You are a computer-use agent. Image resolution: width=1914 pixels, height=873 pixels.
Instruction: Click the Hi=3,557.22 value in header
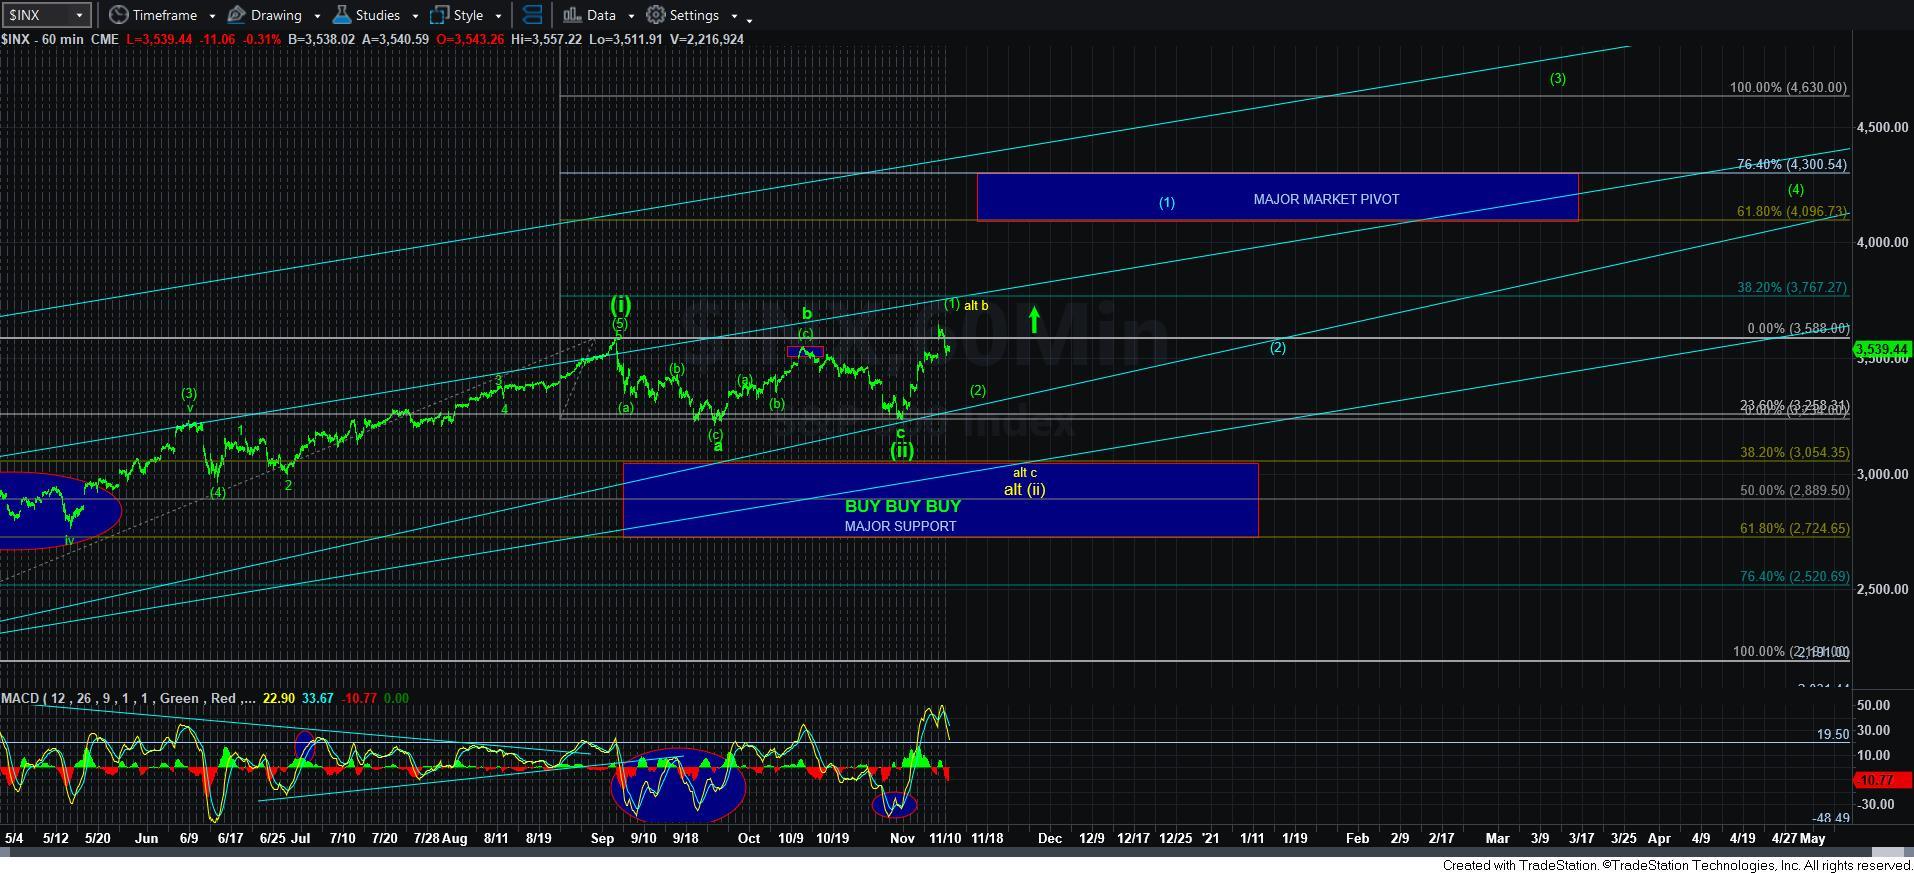[547, 39]
